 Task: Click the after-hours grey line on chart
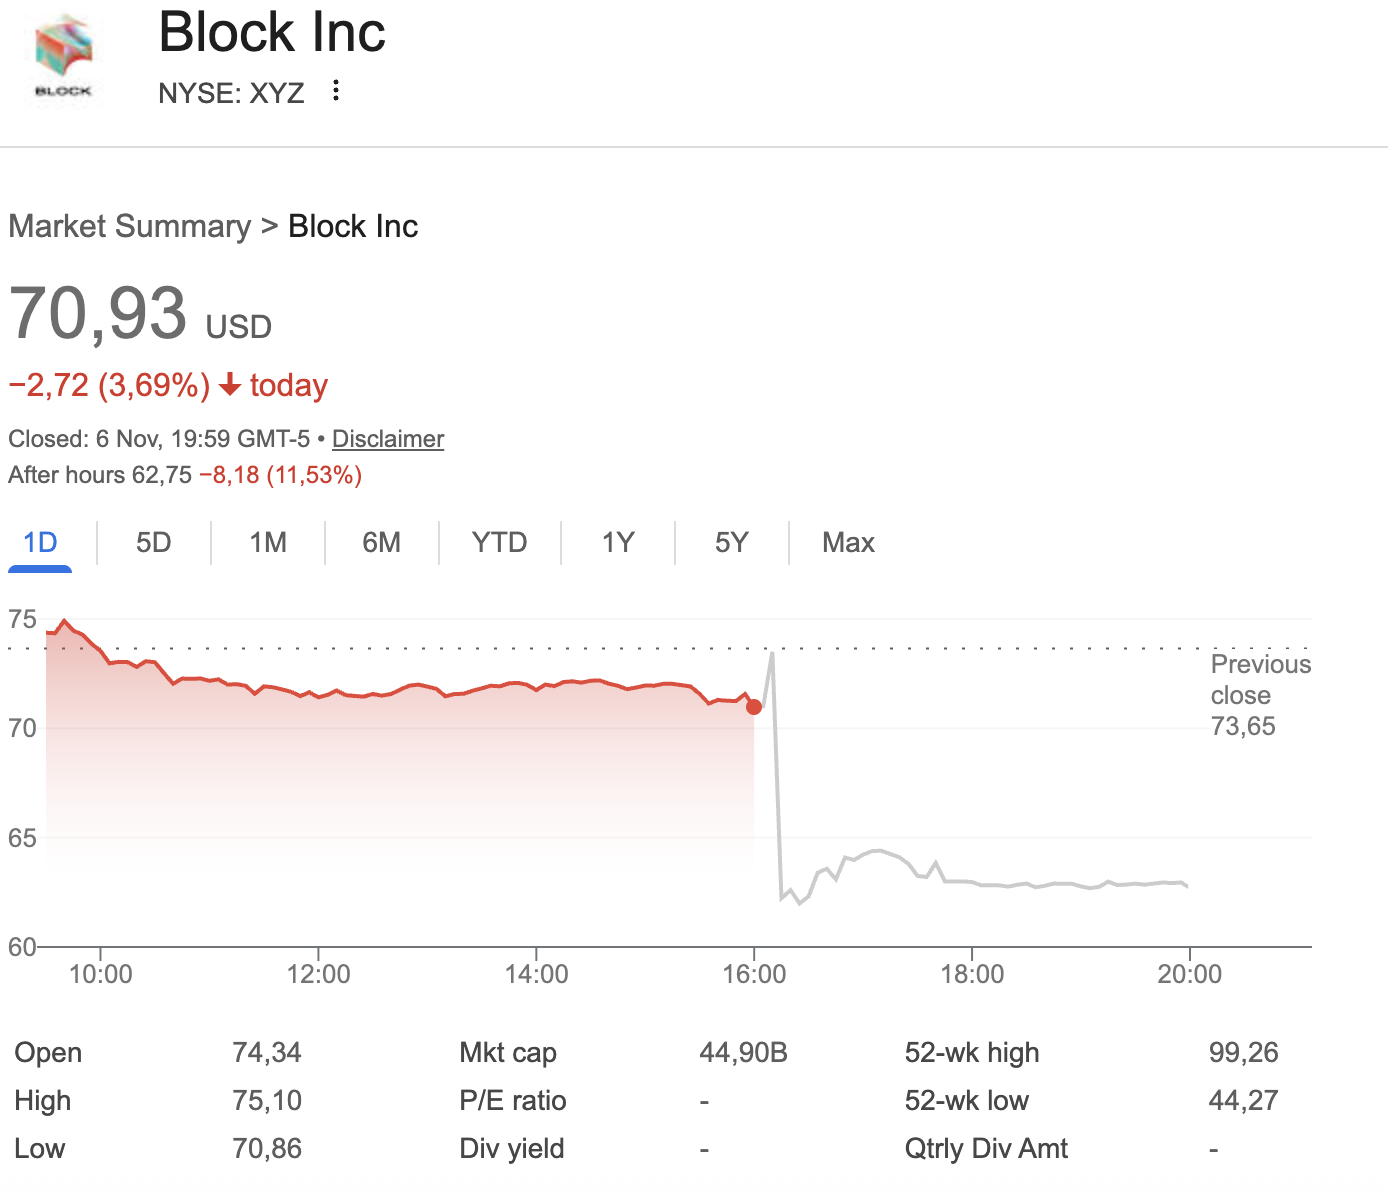1000,885
